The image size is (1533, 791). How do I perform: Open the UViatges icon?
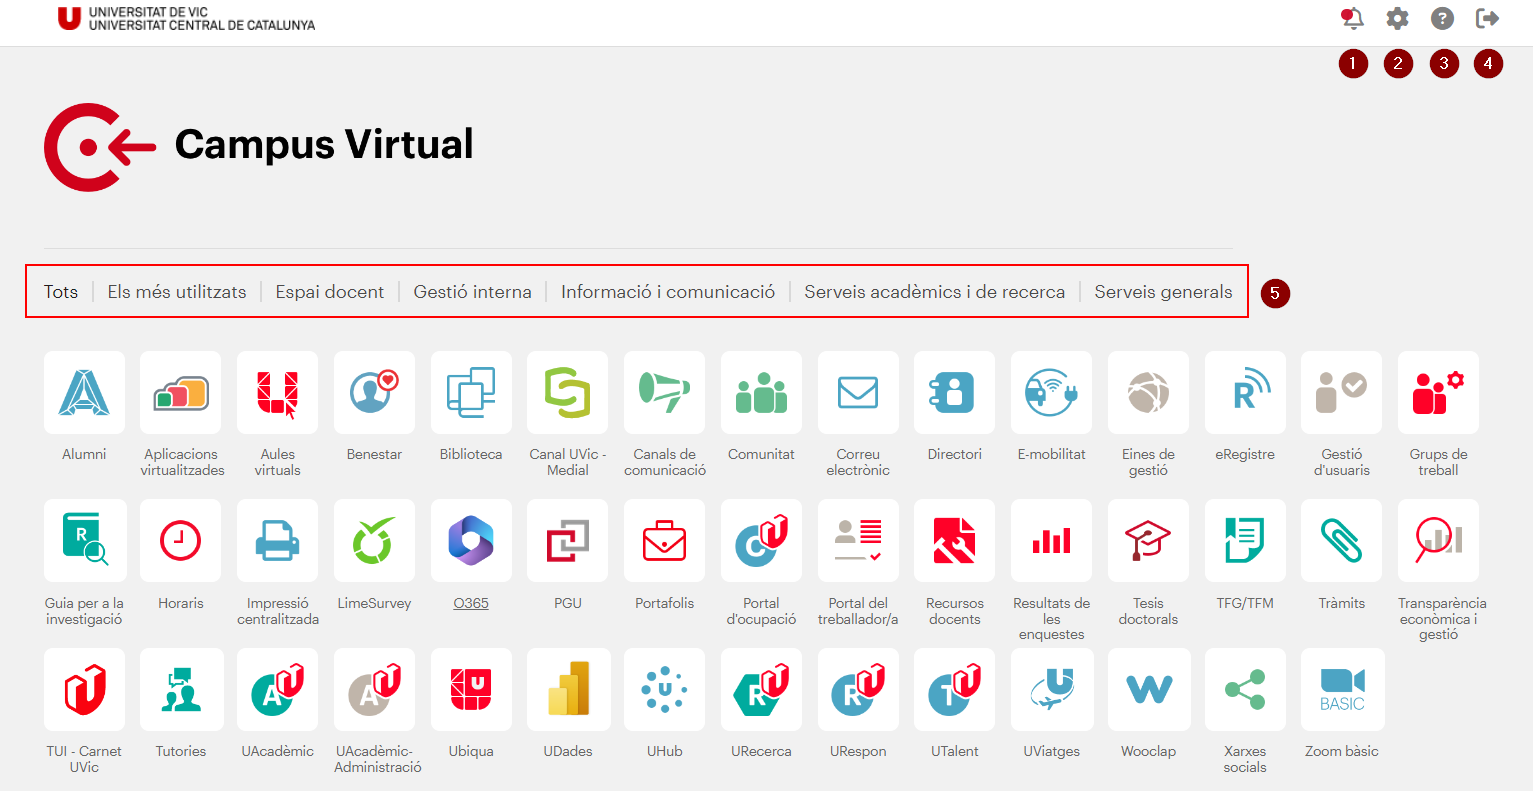[1051, 689]
